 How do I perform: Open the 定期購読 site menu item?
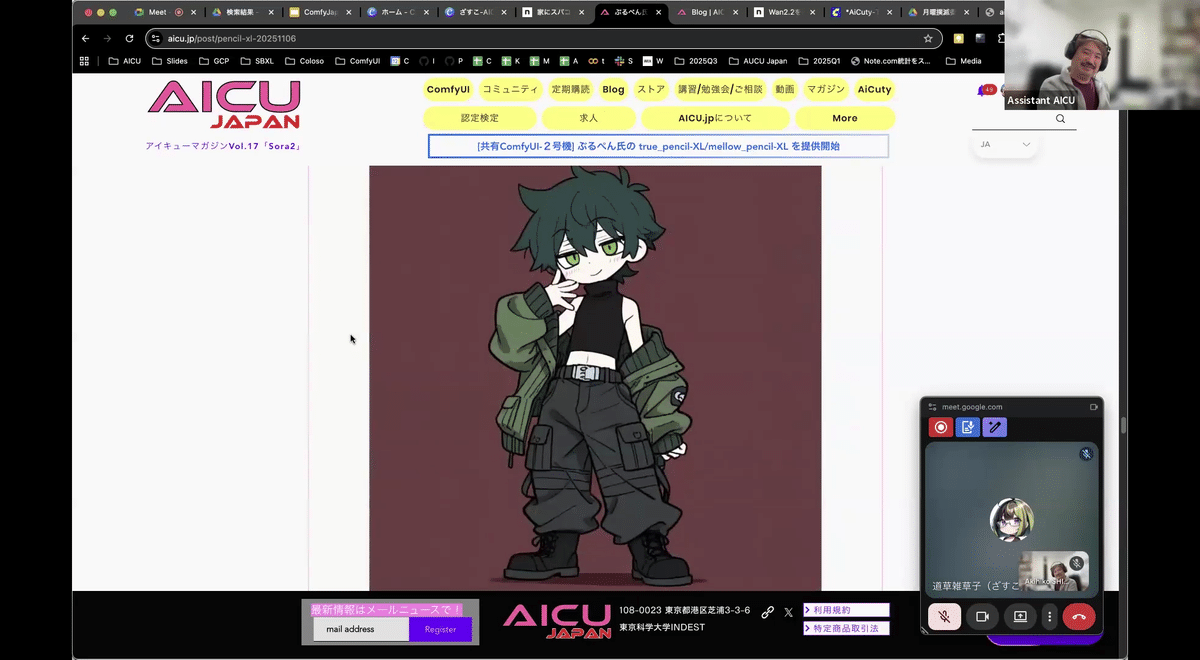coord(571,89)
